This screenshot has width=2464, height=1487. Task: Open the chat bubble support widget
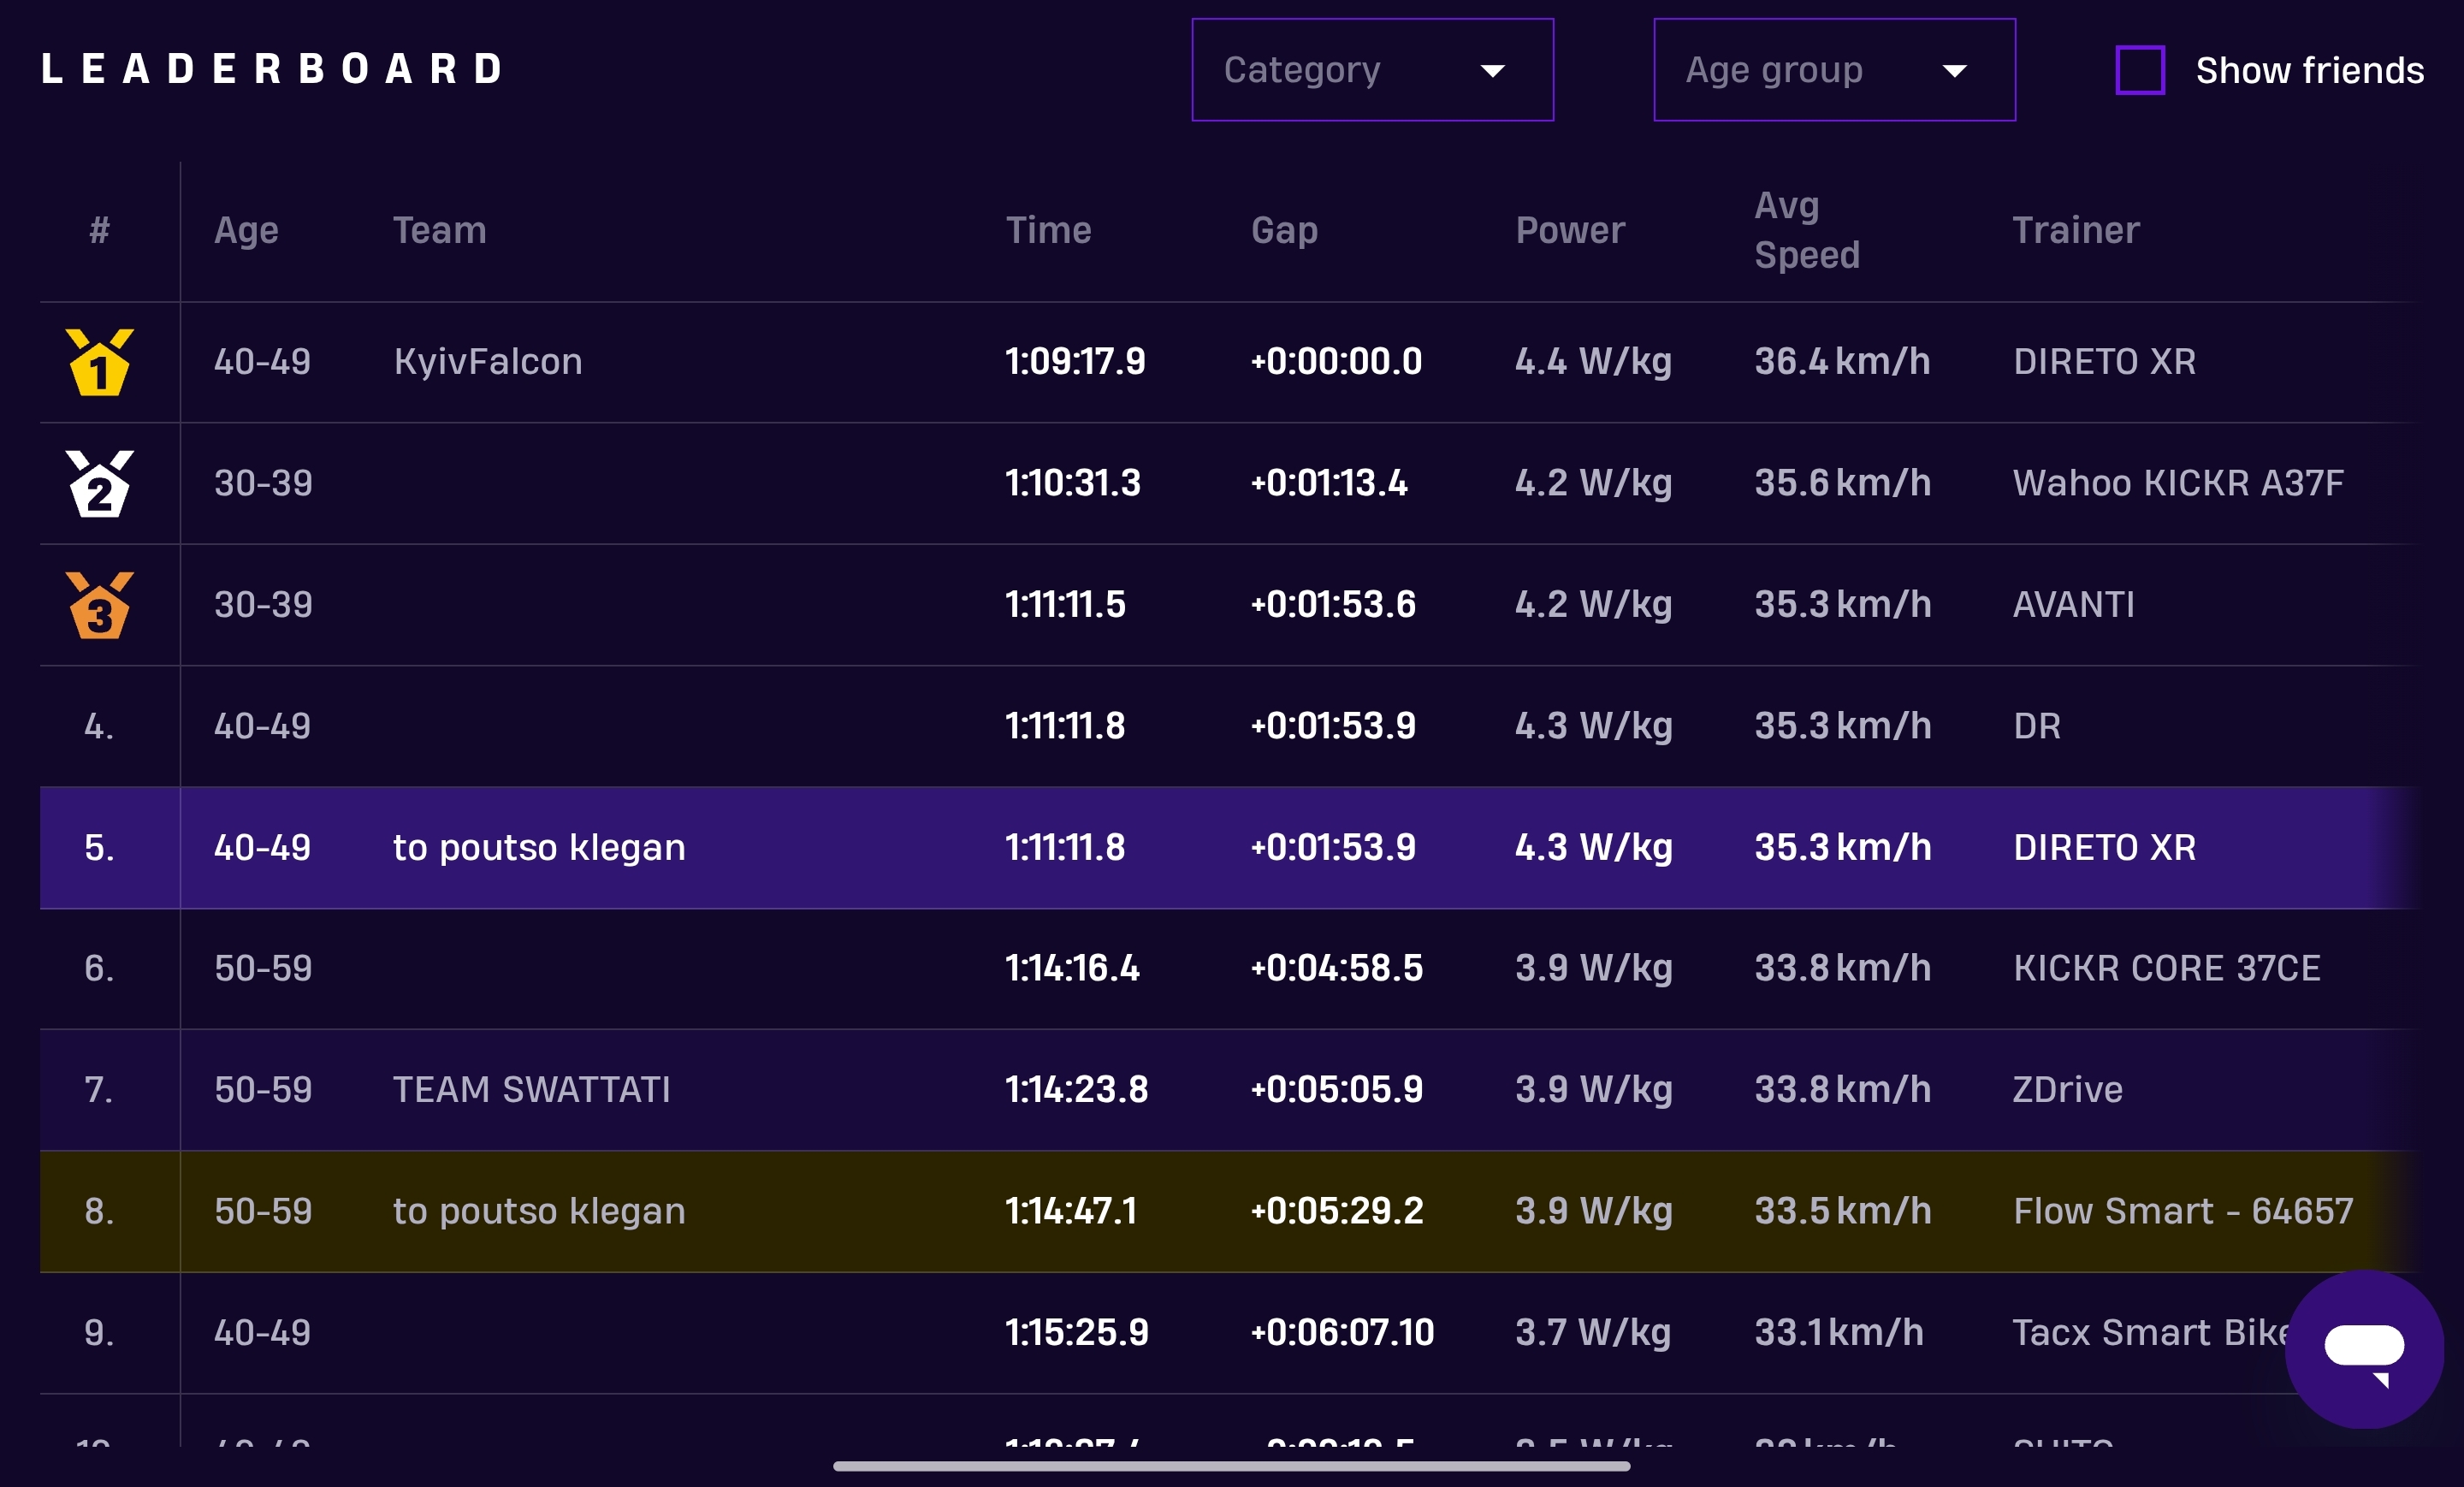click(2363, 1349)
